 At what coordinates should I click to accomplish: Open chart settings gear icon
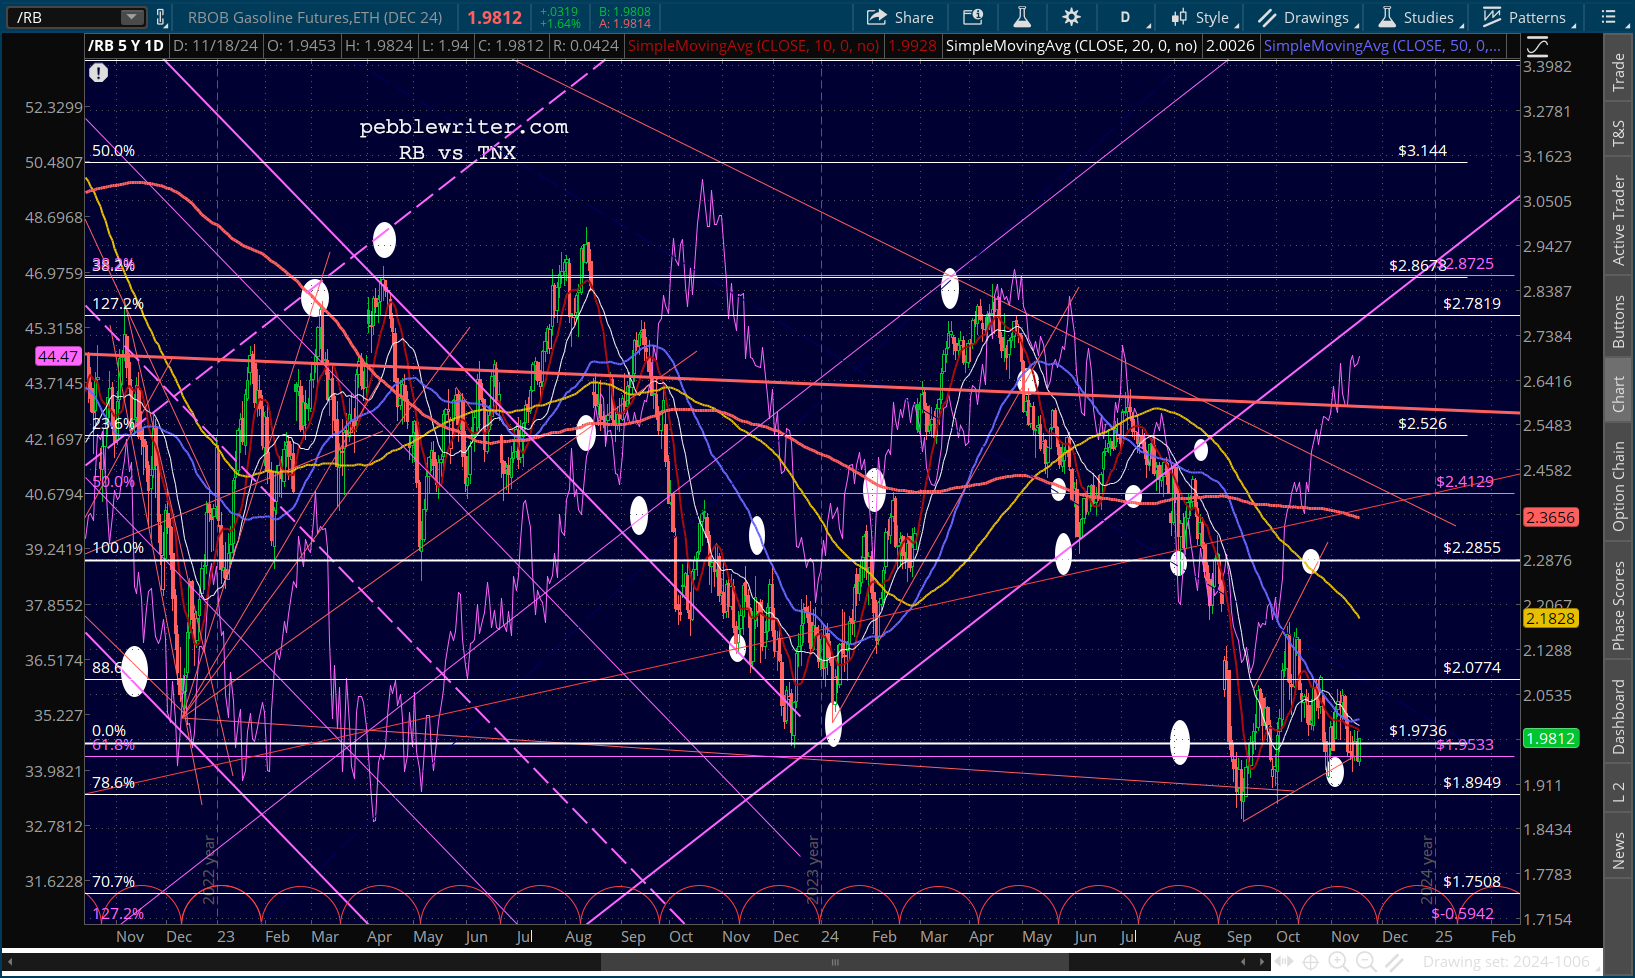[x=1071, y=17]
